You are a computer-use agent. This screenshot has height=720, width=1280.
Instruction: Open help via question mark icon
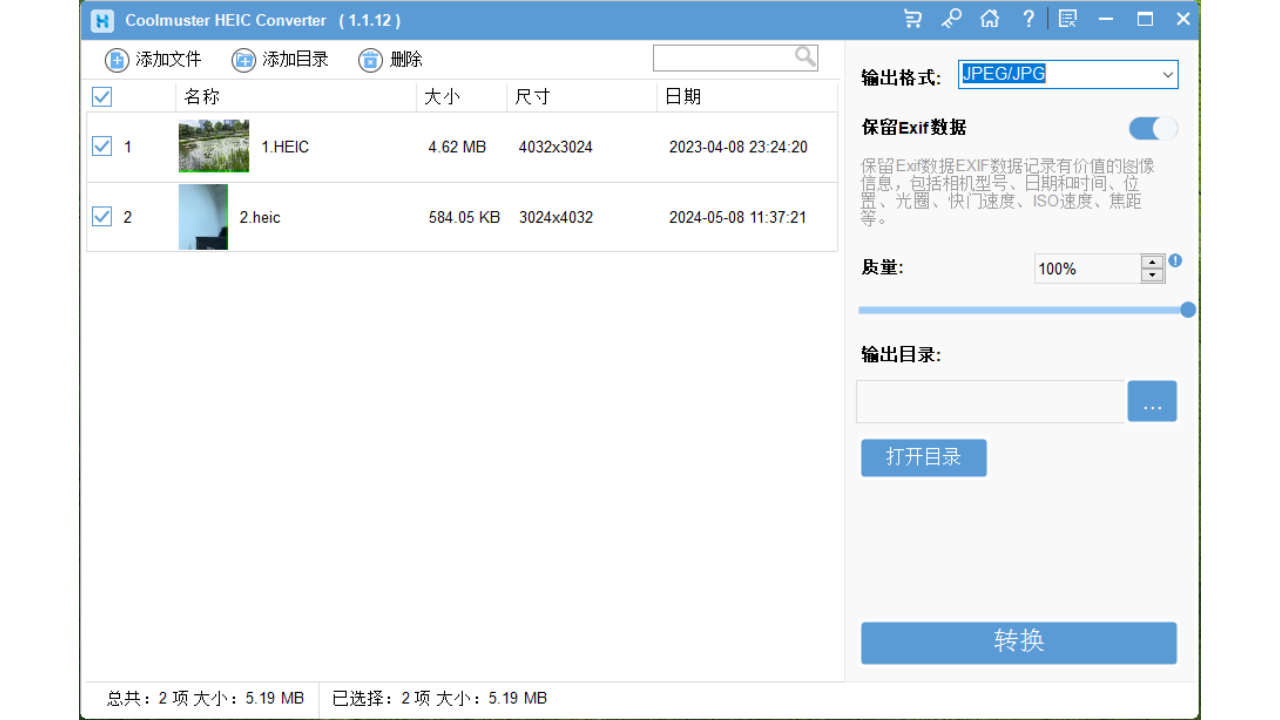1028,19
